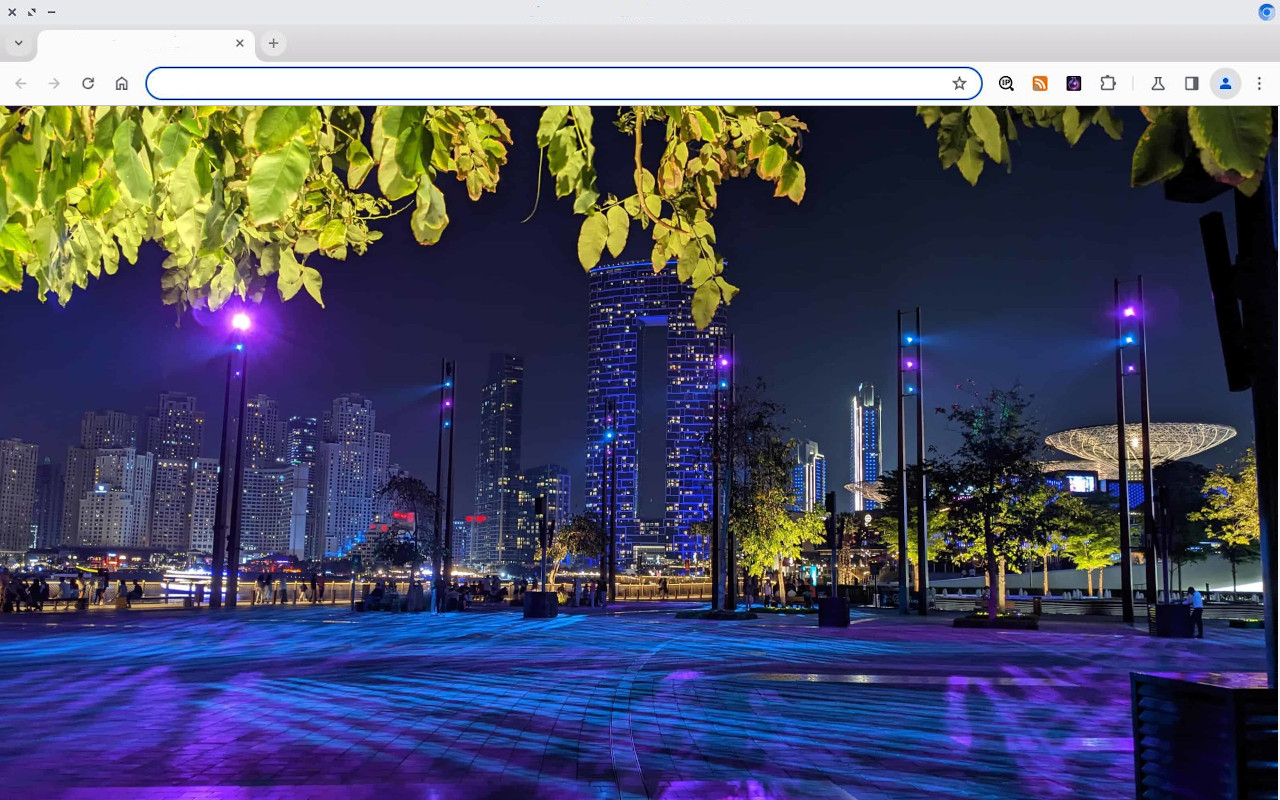Image resolution: width=1280 pixels, height=800 pixels.
Task: Toggle the side panel open
Action: [1191, 83]
